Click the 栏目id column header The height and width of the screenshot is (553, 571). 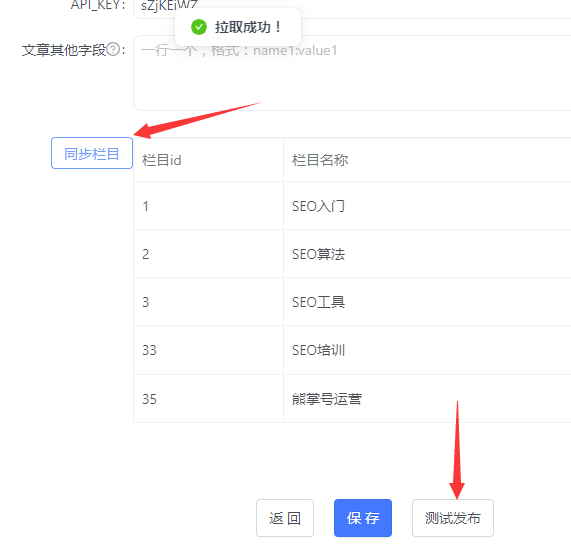tap(208, 160)
